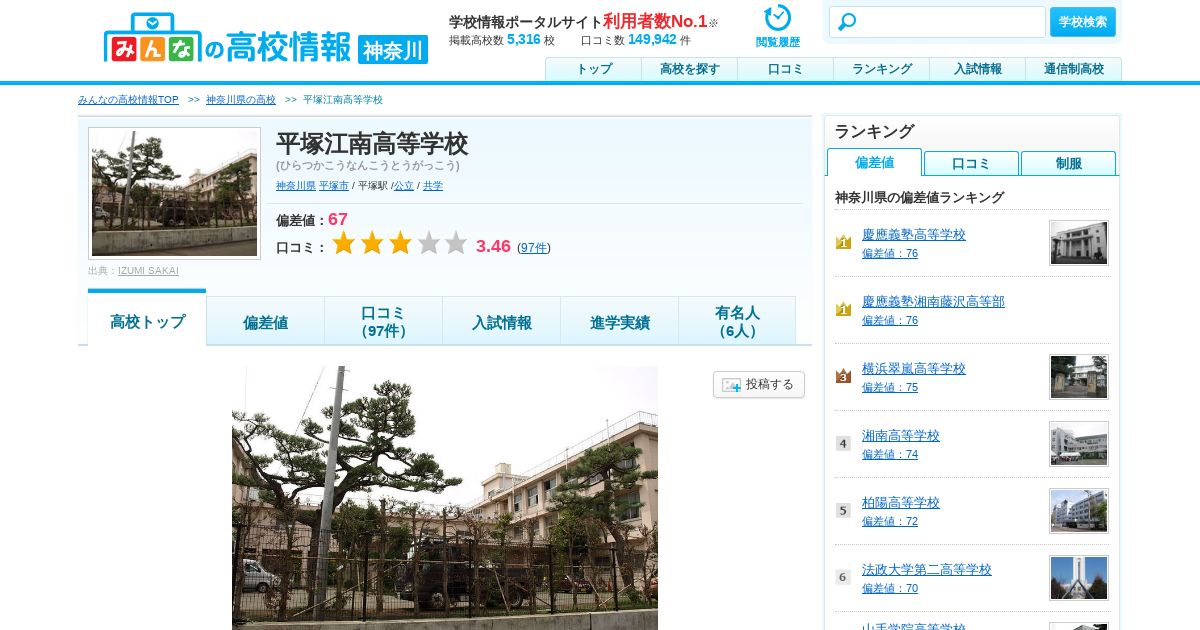The width and height of the screenshot is (1200, 630).
Task: Select the 高校トップ tab
Action: pyautogui.click(x=147, y=319)
